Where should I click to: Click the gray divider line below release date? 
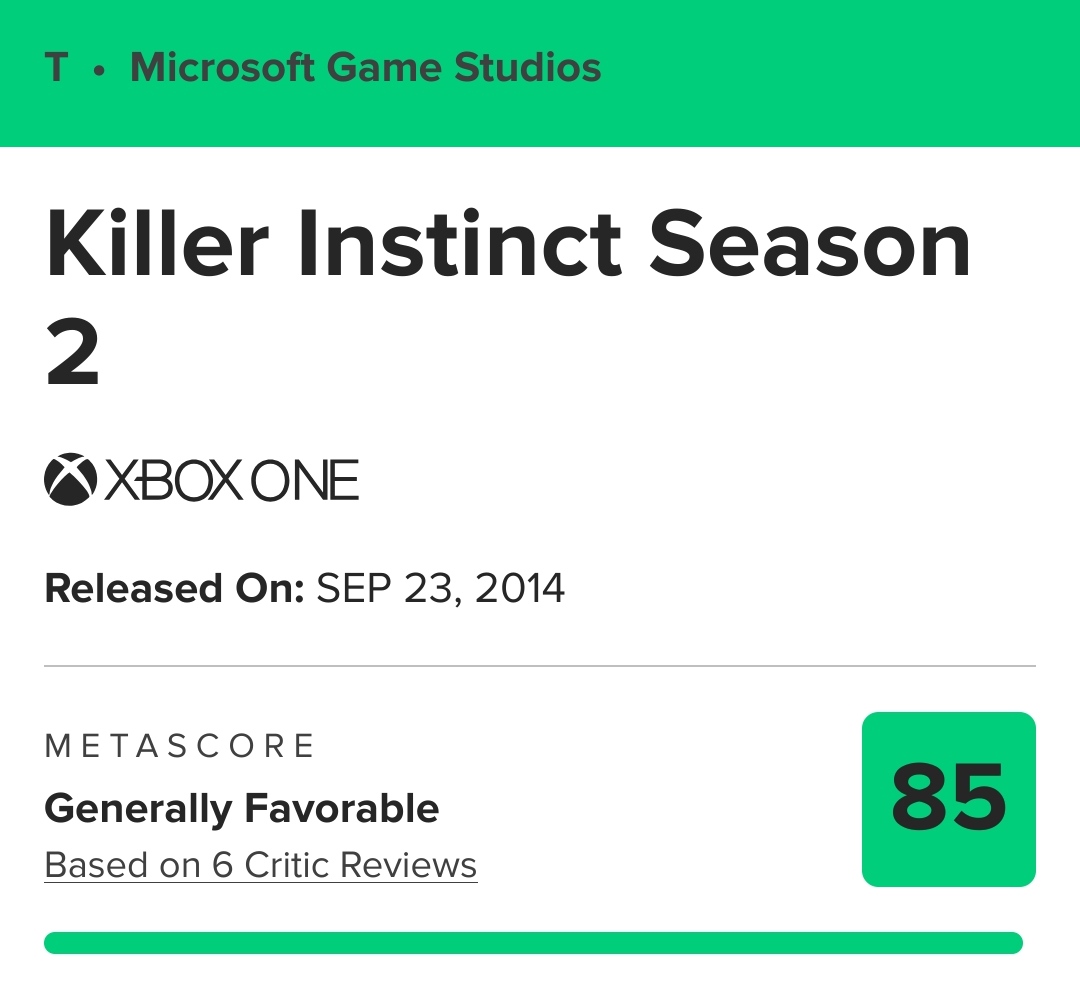coord(540,665)
